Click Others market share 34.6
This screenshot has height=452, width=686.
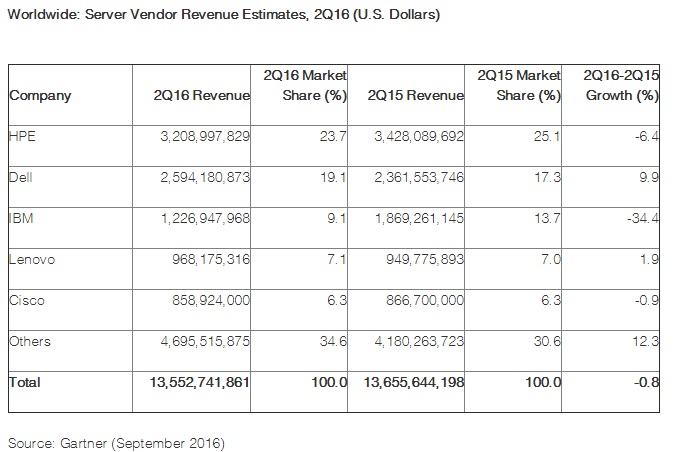[333, 342]
